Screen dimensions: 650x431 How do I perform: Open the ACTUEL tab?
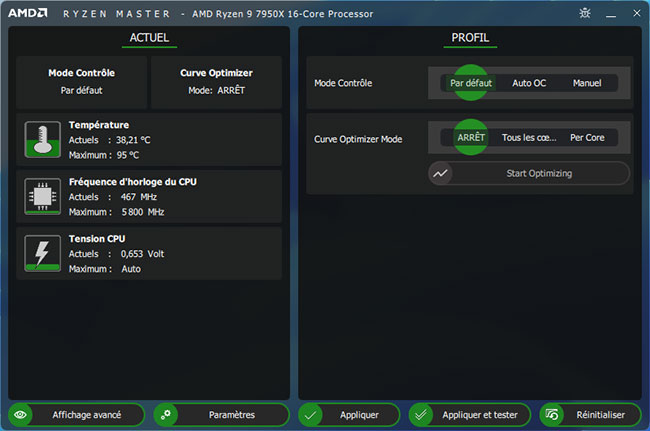[150, 38]
